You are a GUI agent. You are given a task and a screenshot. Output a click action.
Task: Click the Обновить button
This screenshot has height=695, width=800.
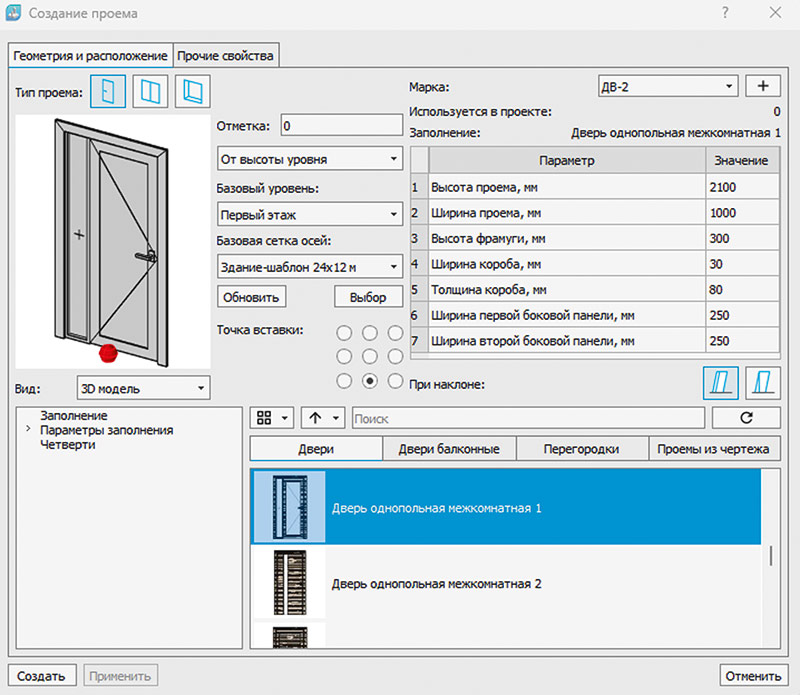click(252, 297)
